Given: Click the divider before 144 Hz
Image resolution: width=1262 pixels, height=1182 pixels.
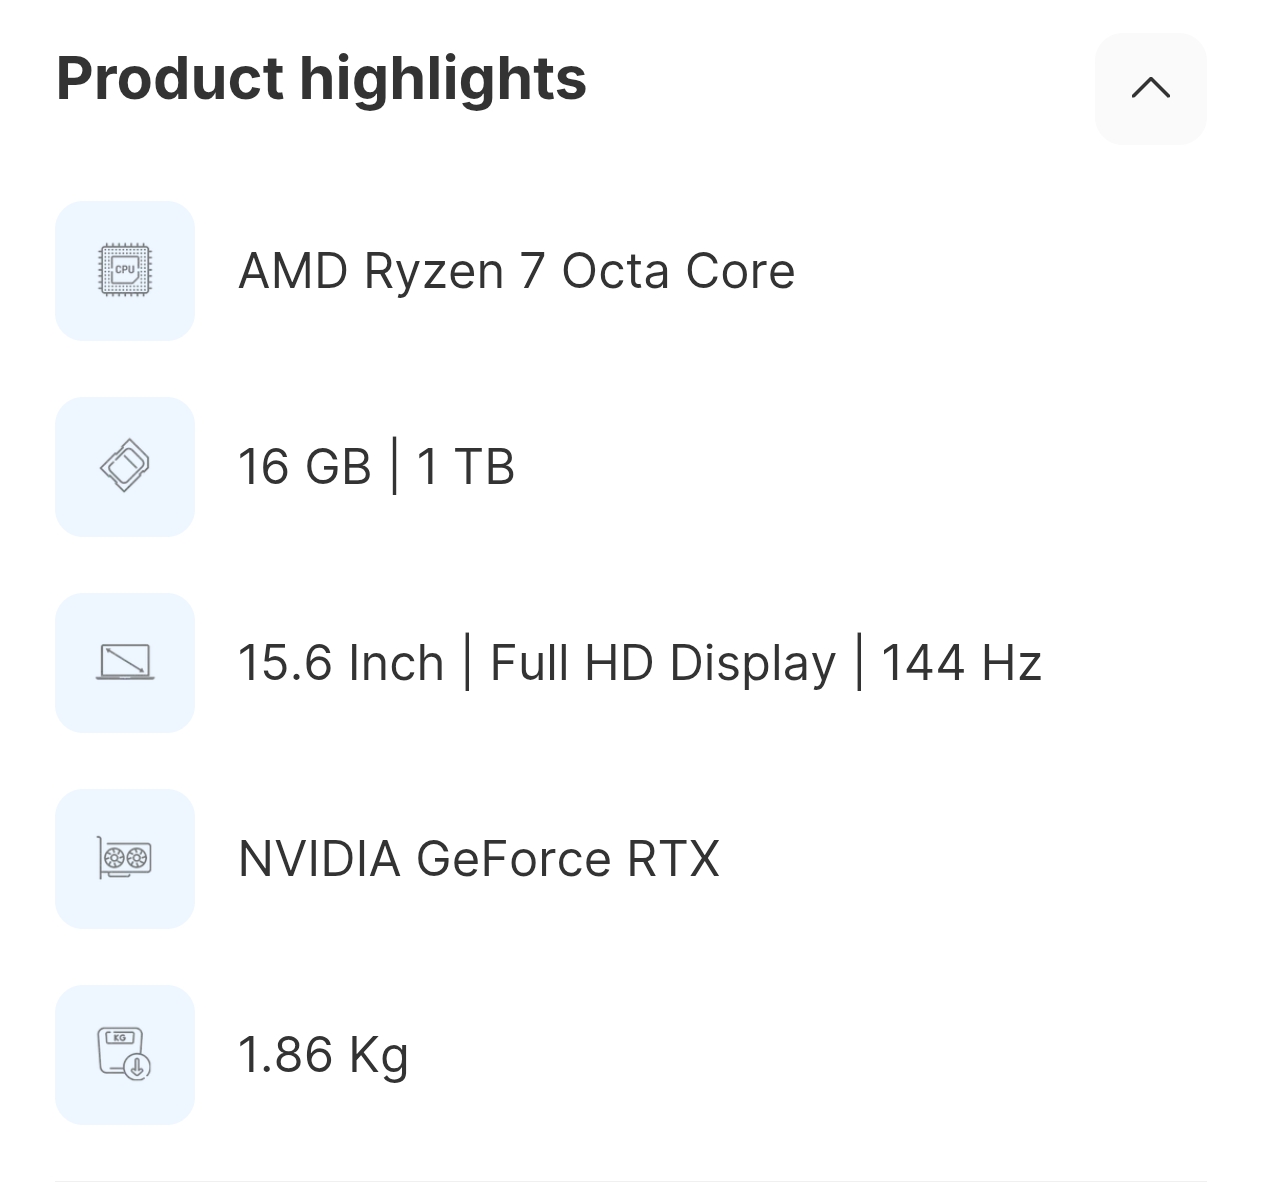Looking at the screenshot, I should pyautogui.click(x=859, y=663).
